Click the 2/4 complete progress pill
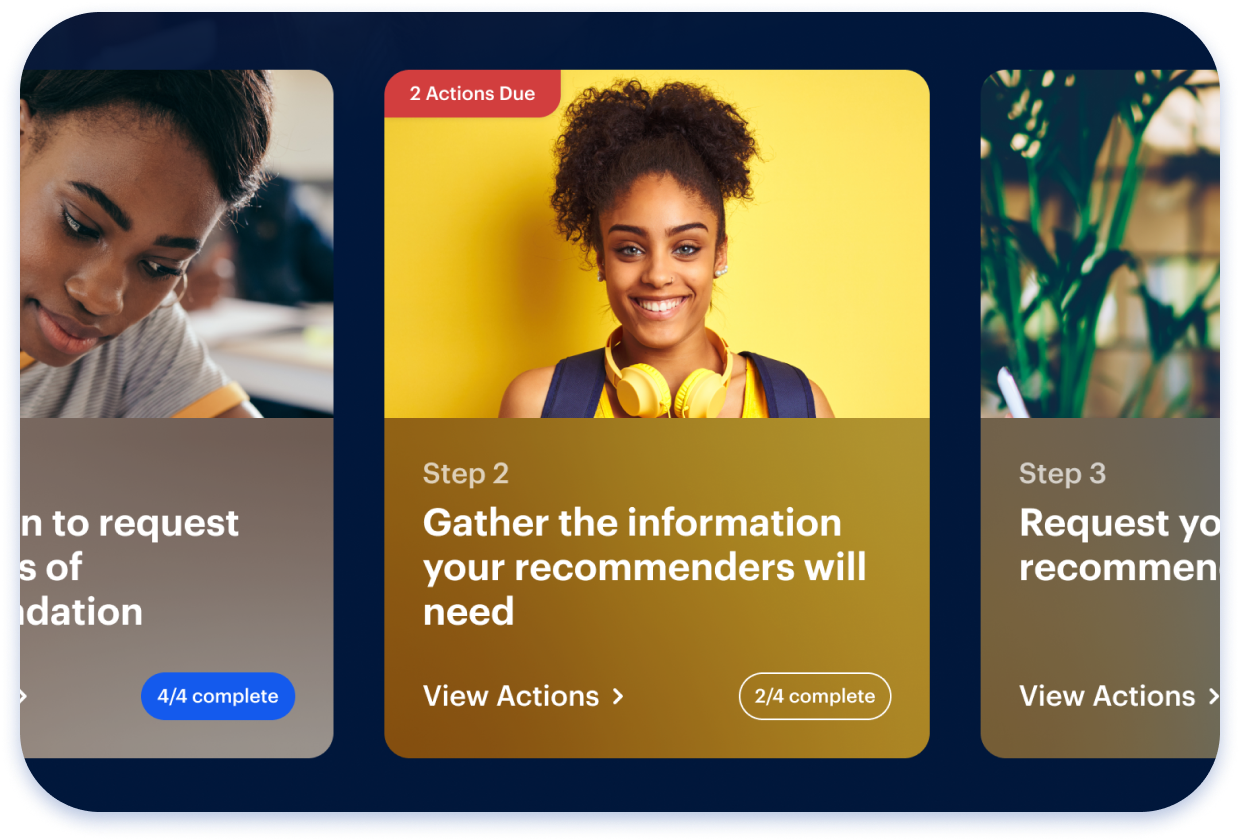The width and height of the screenshot is (1240, 840). click(x=815, y=696)
